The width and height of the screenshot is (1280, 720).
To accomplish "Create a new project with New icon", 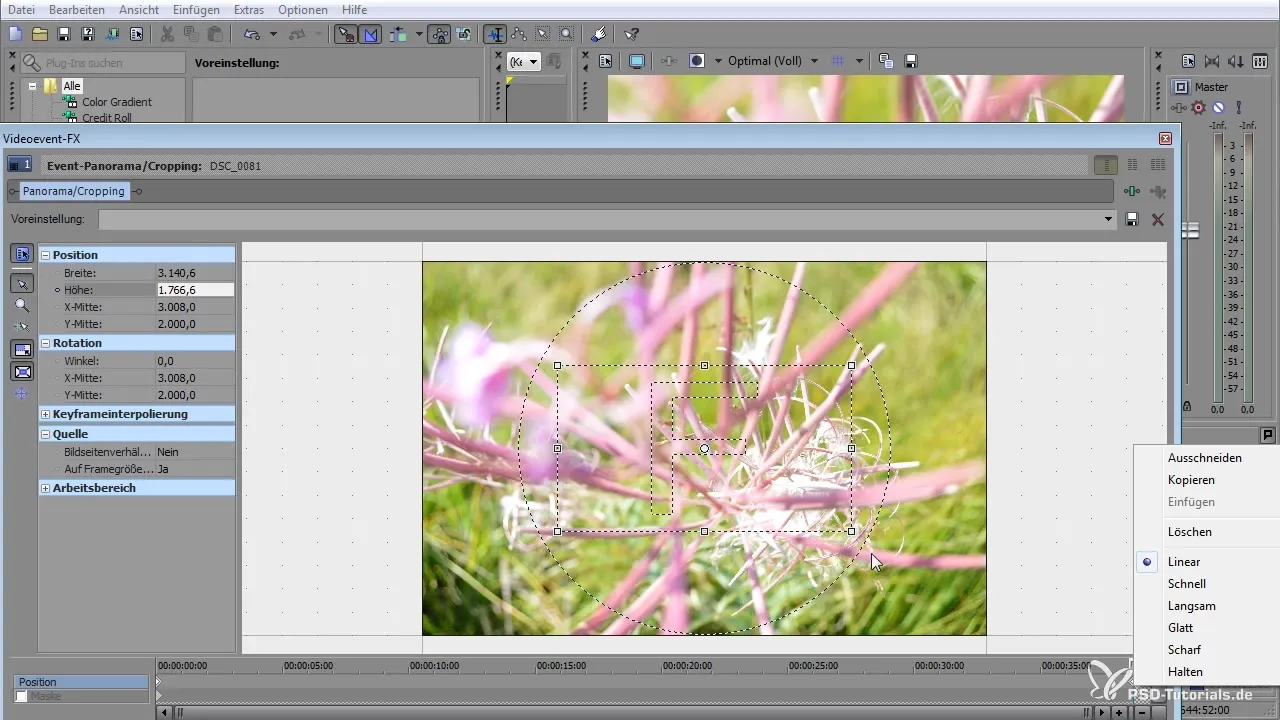I will pos(15,34).
